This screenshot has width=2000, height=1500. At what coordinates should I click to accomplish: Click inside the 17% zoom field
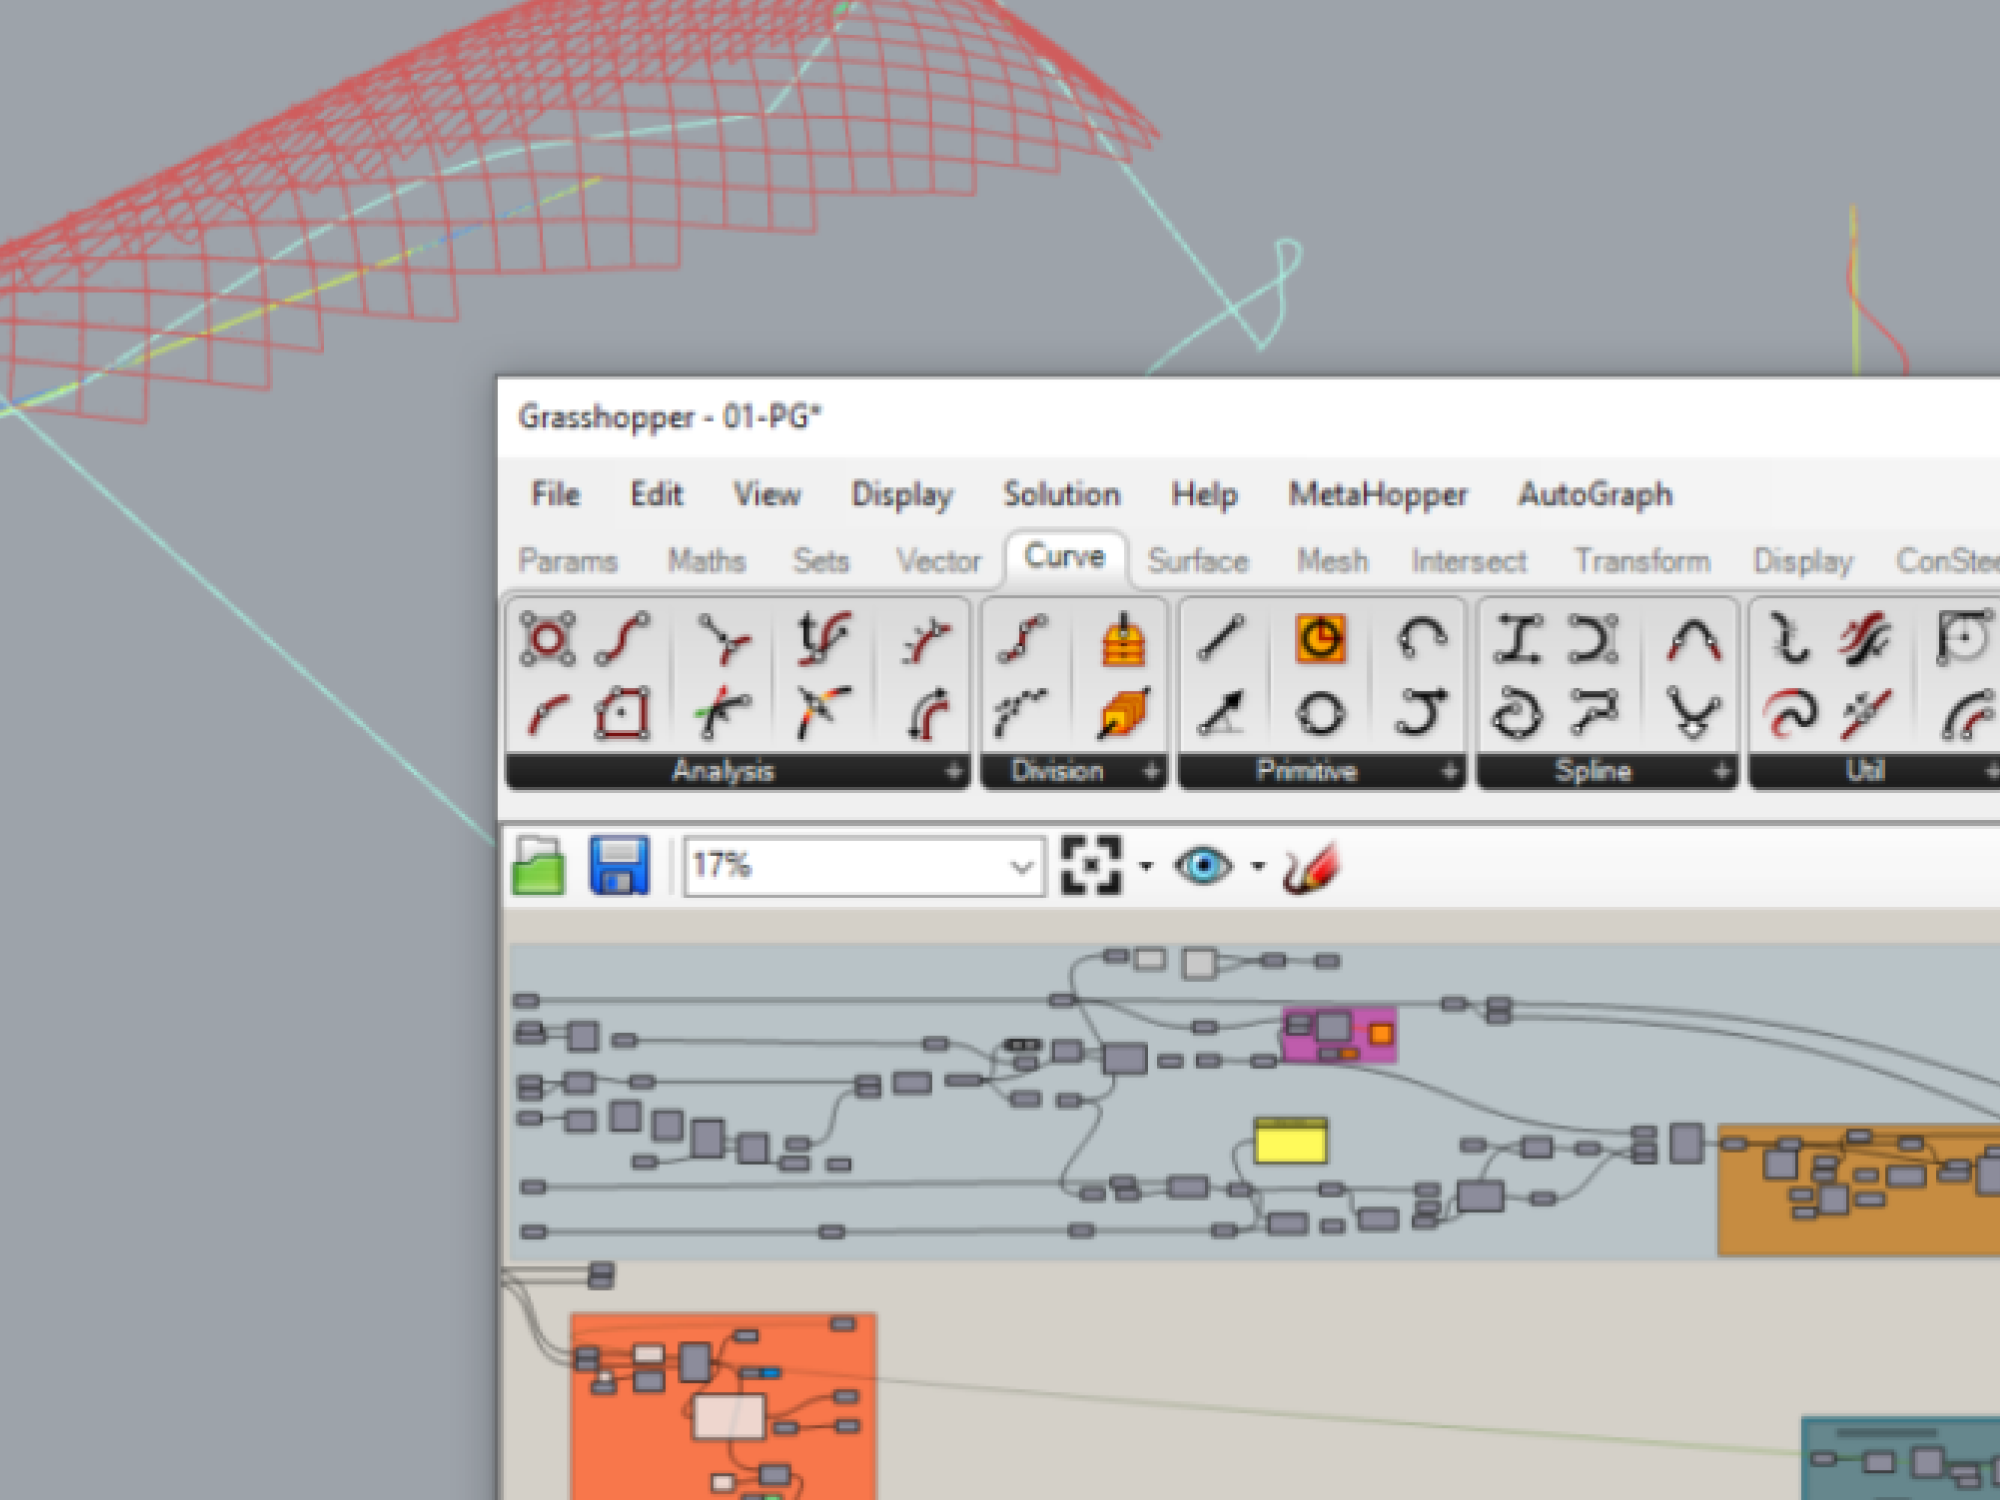tap(865, 866)
